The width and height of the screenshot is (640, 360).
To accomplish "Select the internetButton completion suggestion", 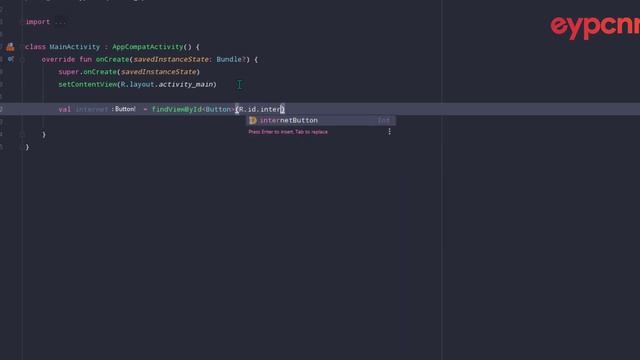I will pyautogui.click(x=321, y=120).
